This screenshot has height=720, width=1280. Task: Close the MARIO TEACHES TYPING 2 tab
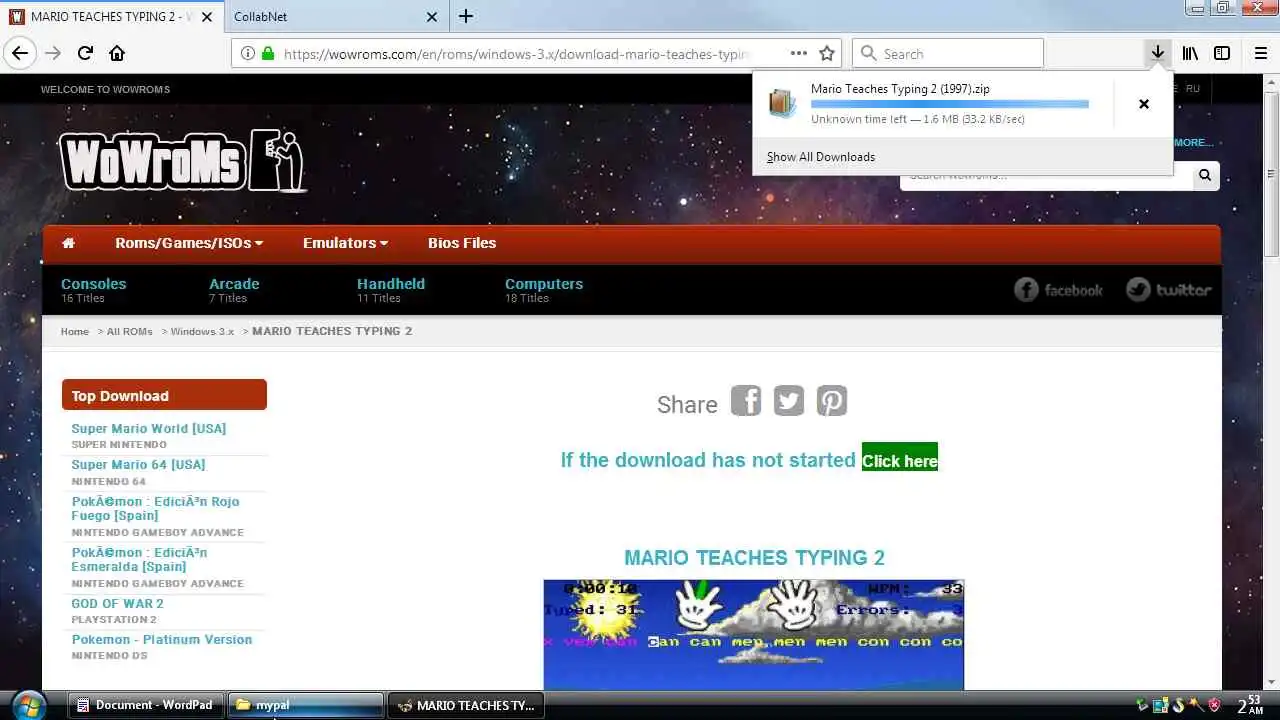point(207,16)
